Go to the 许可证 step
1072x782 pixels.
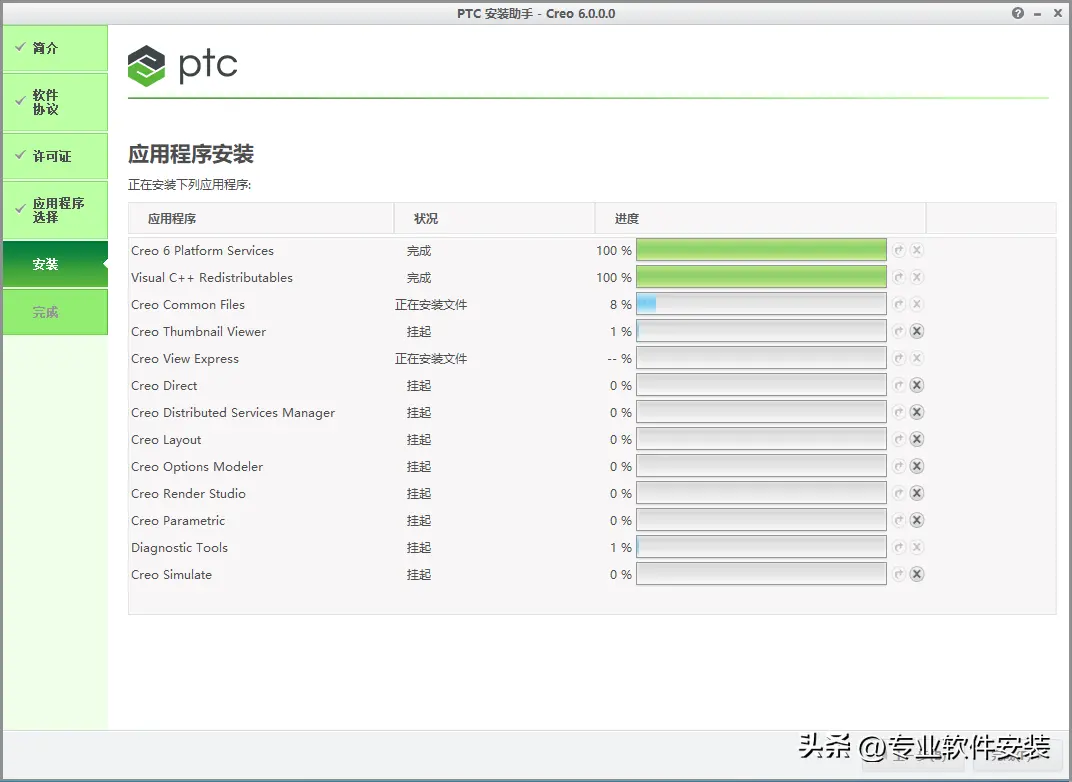coord(55,156)
